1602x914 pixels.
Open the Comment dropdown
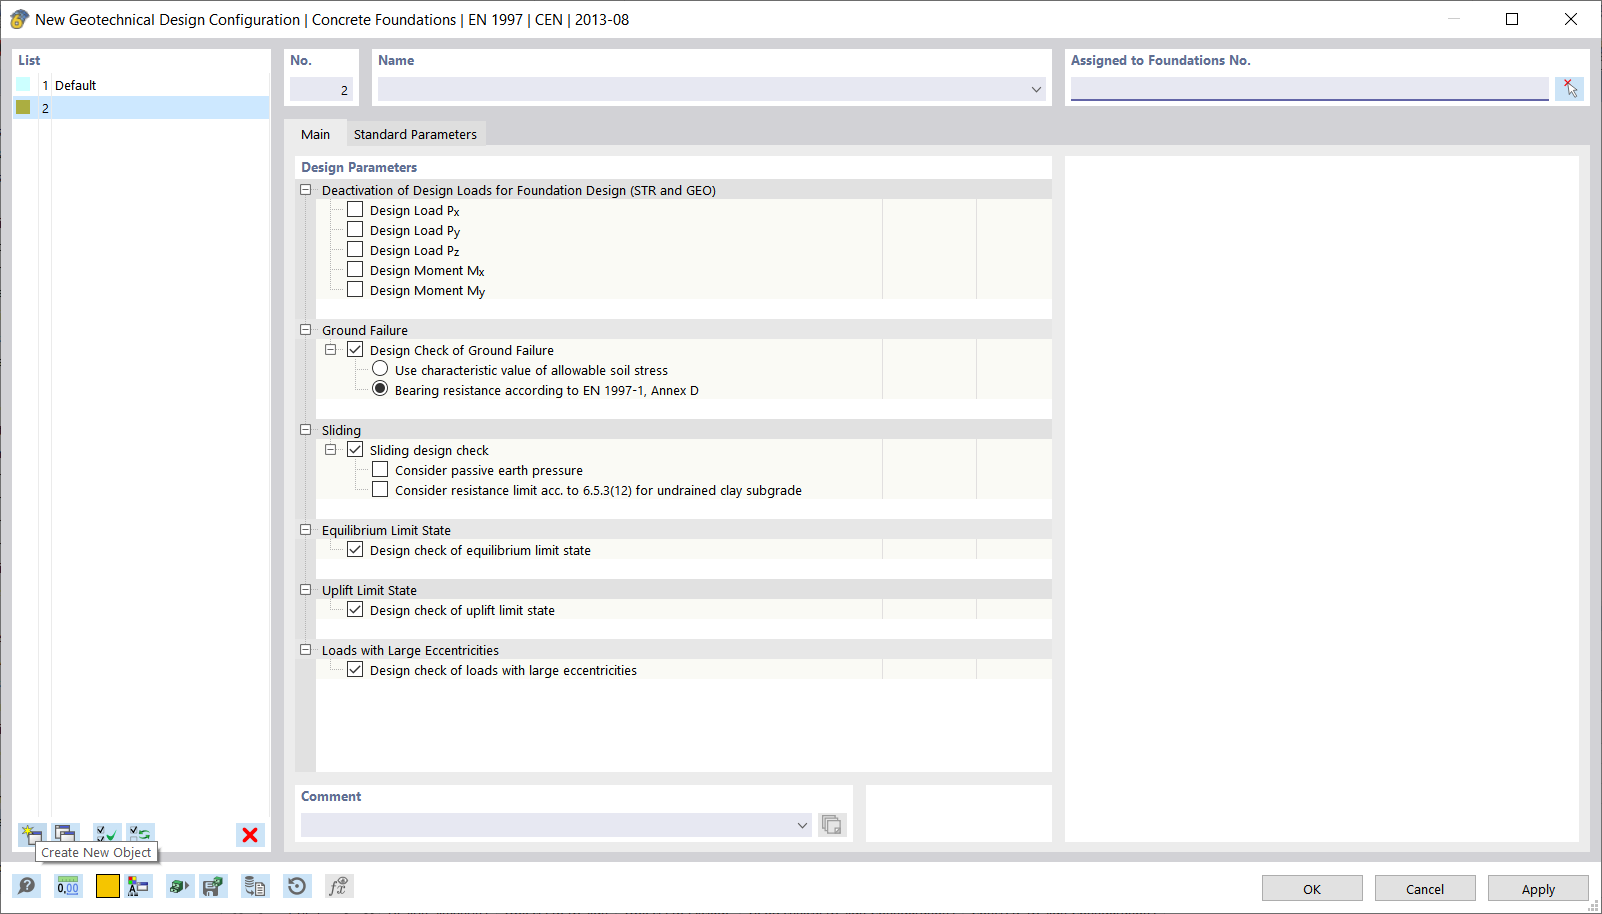point(801,825)
